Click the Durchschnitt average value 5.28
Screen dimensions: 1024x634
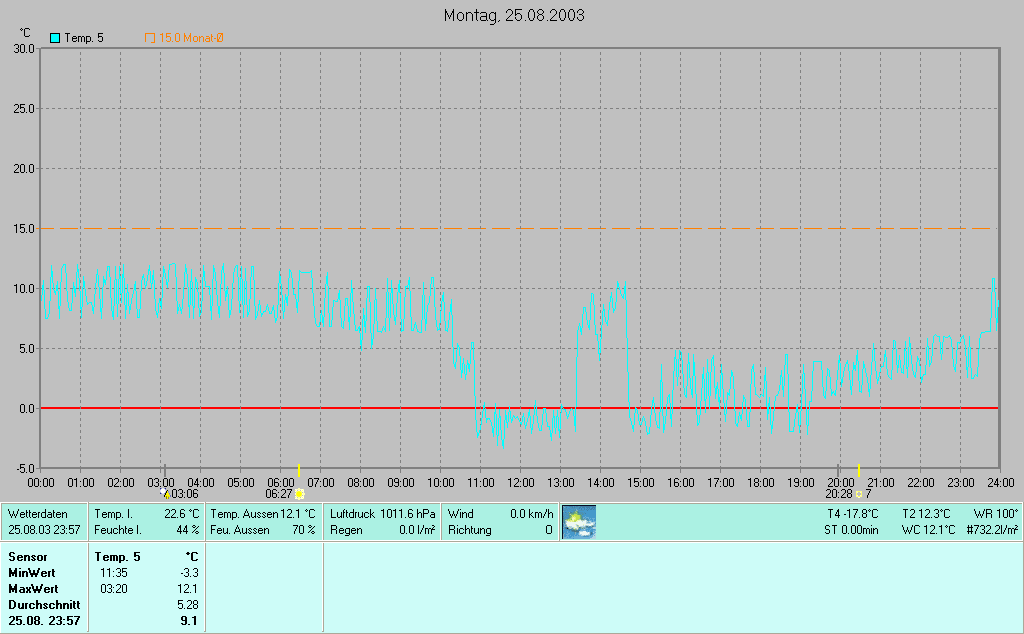click(187, 604)
